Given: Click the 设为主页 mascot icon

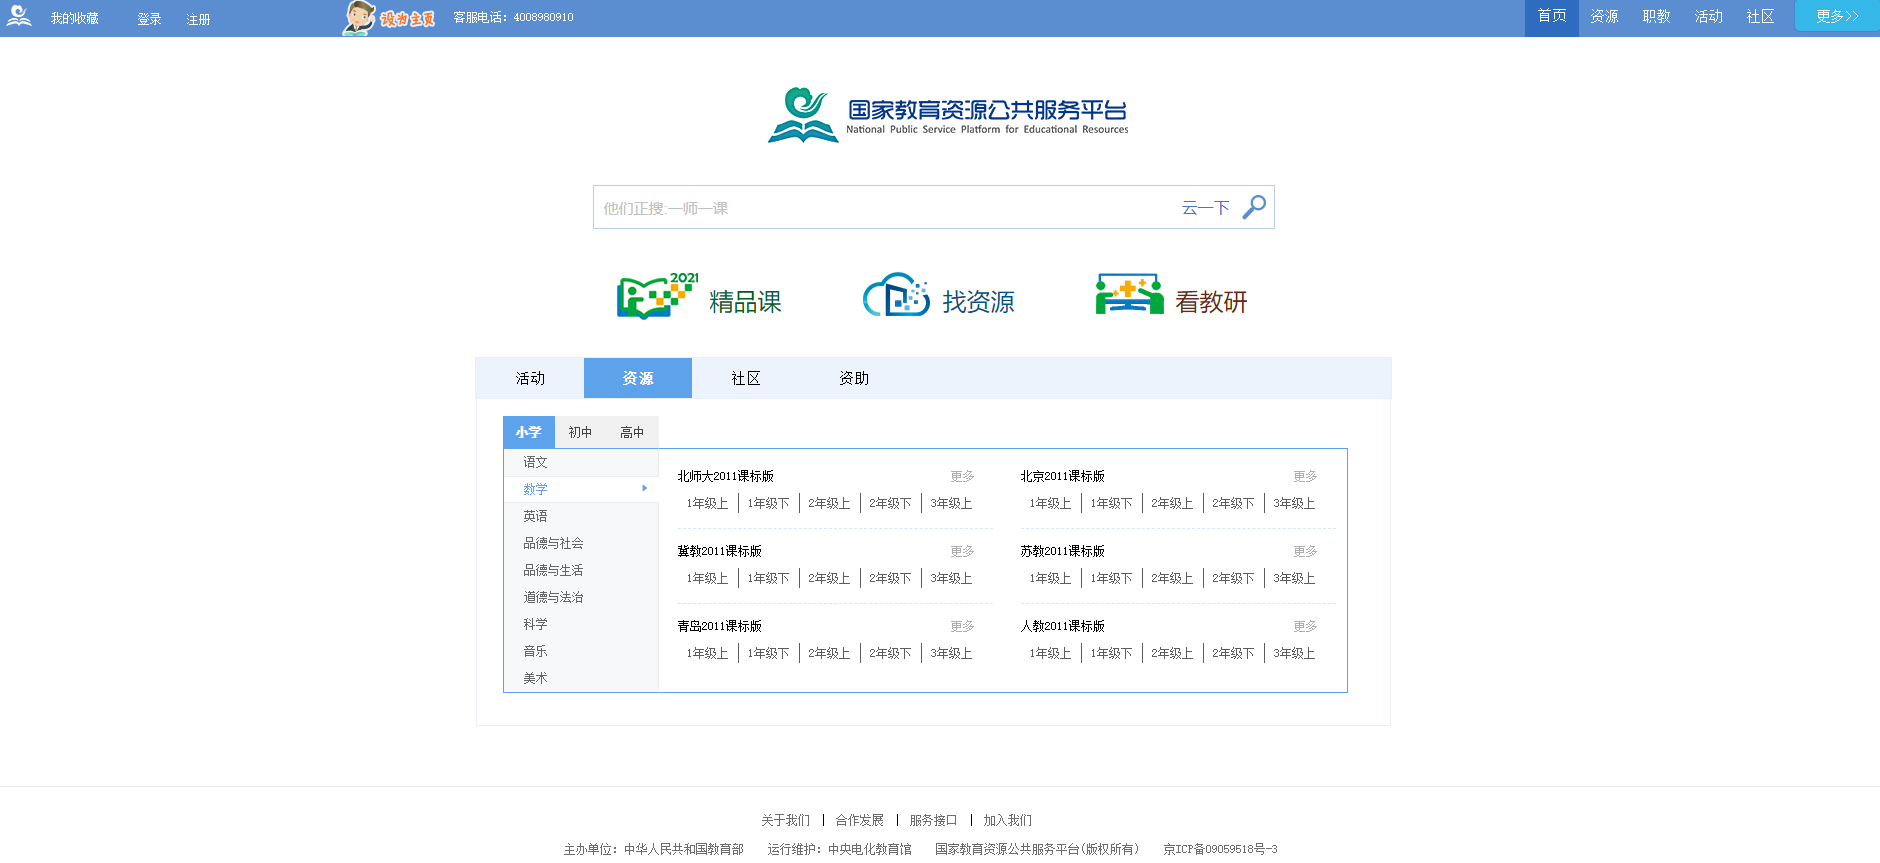Looking at the screenshot, I should pos(389,18).
